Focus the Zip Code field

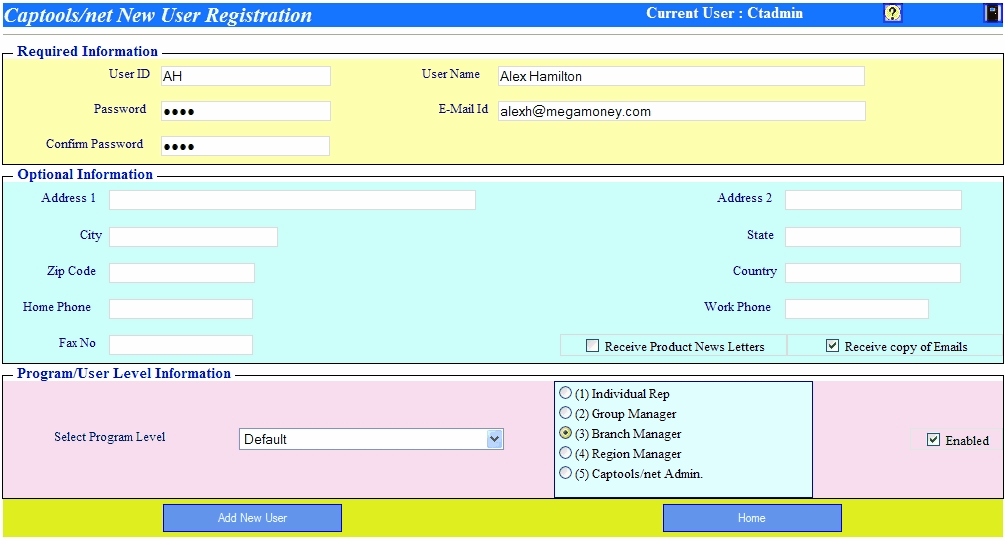182,272
